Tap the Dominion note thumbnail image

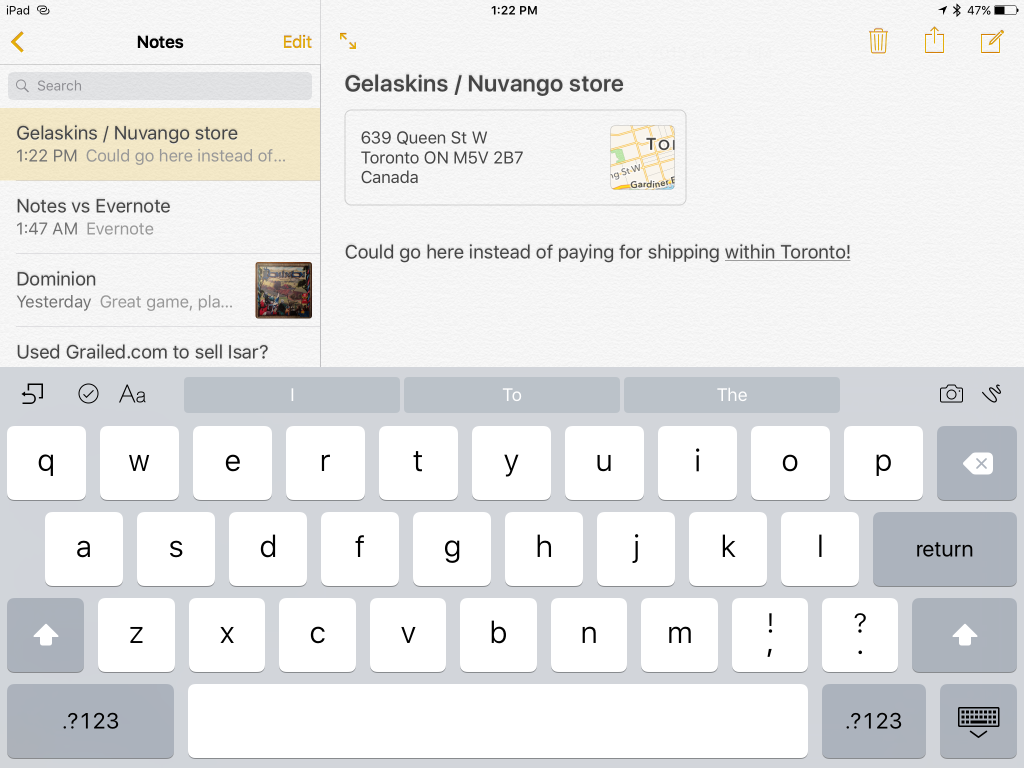283,290
